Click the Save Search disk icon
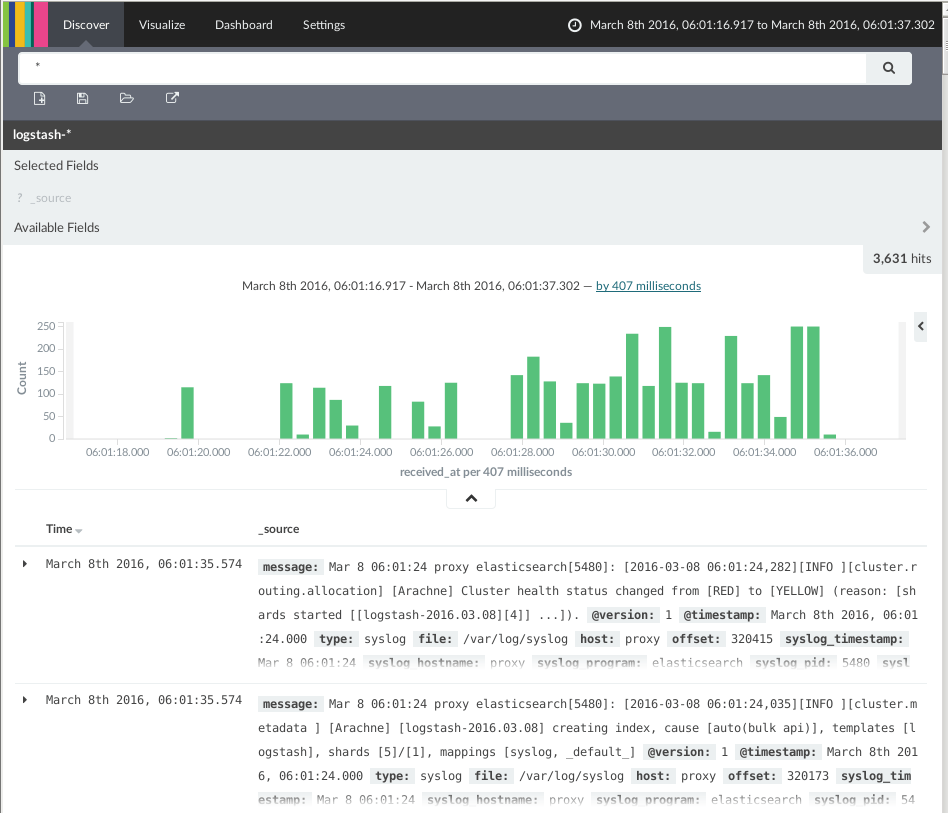948x813 pixels. click(x=83, y=98)
